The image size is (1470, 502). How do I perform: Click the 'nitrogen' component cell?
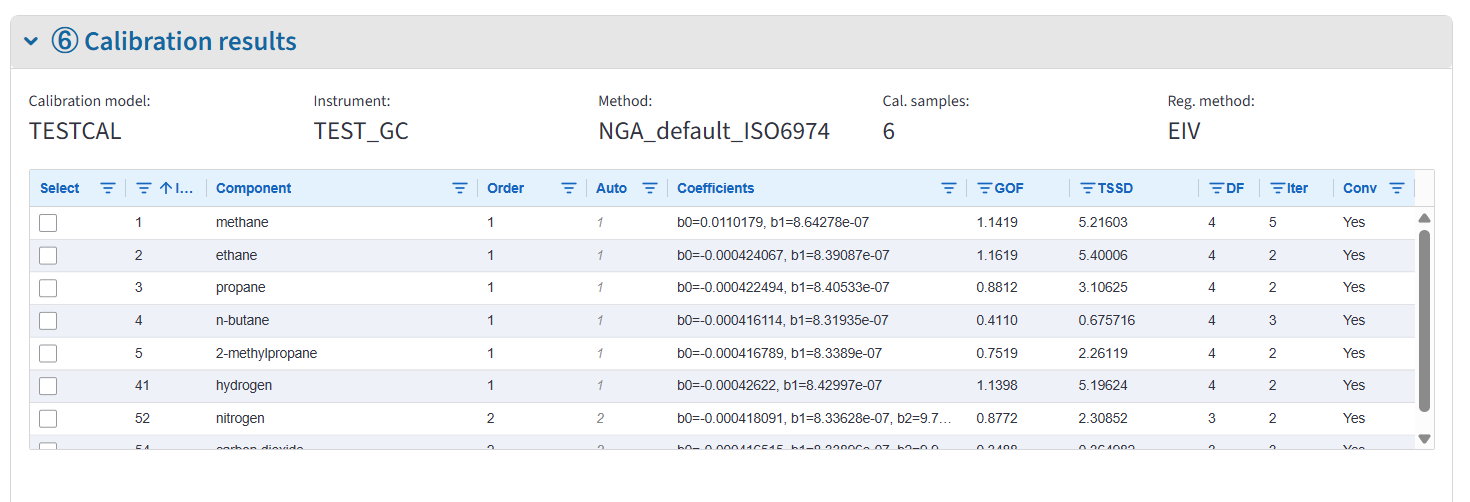coord(240,418)
